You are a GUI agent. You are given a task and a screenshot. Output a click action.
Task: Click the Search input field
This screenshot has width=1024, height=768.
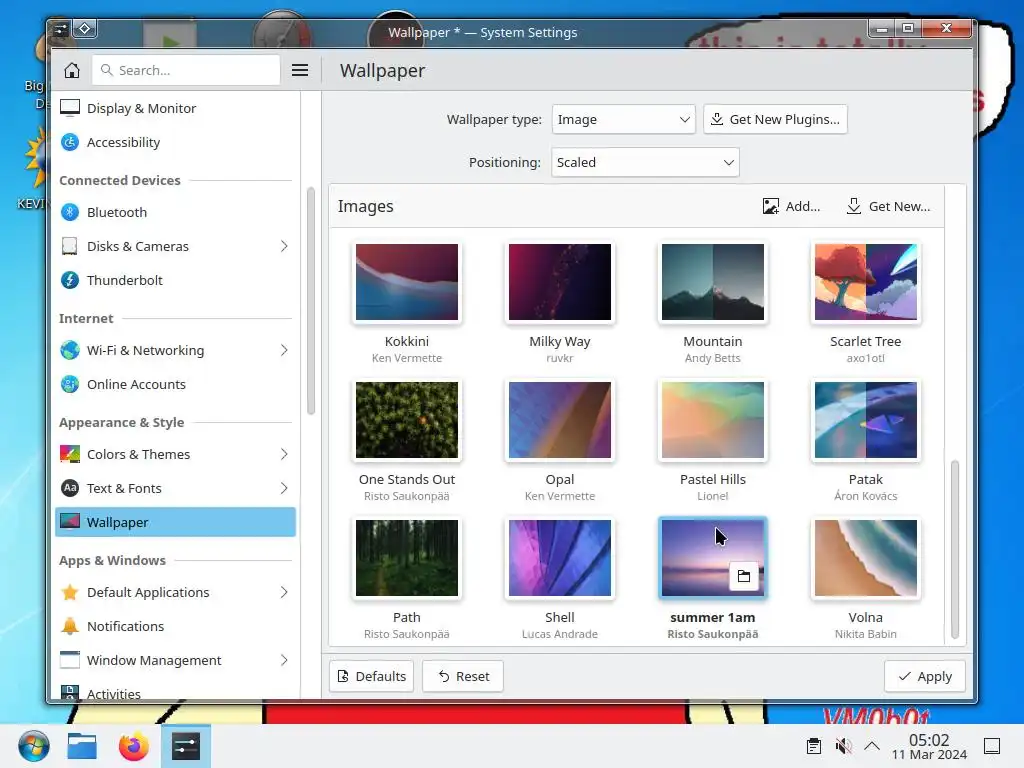(x=186, y=70)
